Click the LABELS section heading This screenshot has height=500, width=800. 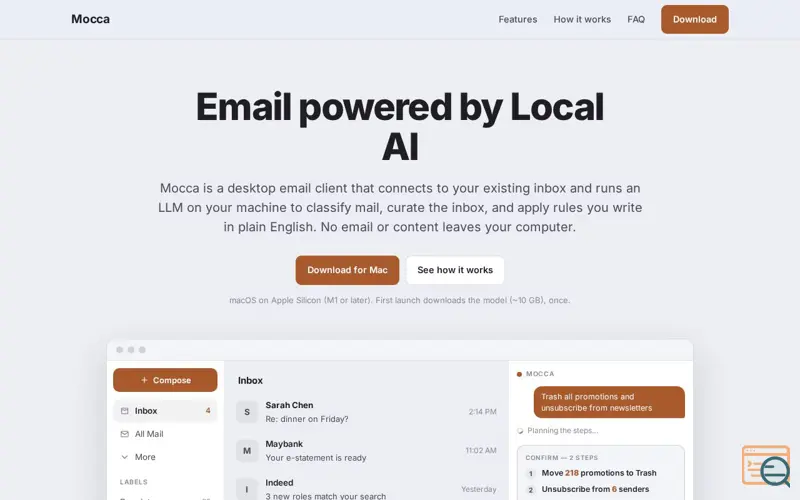[x=134, y=482]
